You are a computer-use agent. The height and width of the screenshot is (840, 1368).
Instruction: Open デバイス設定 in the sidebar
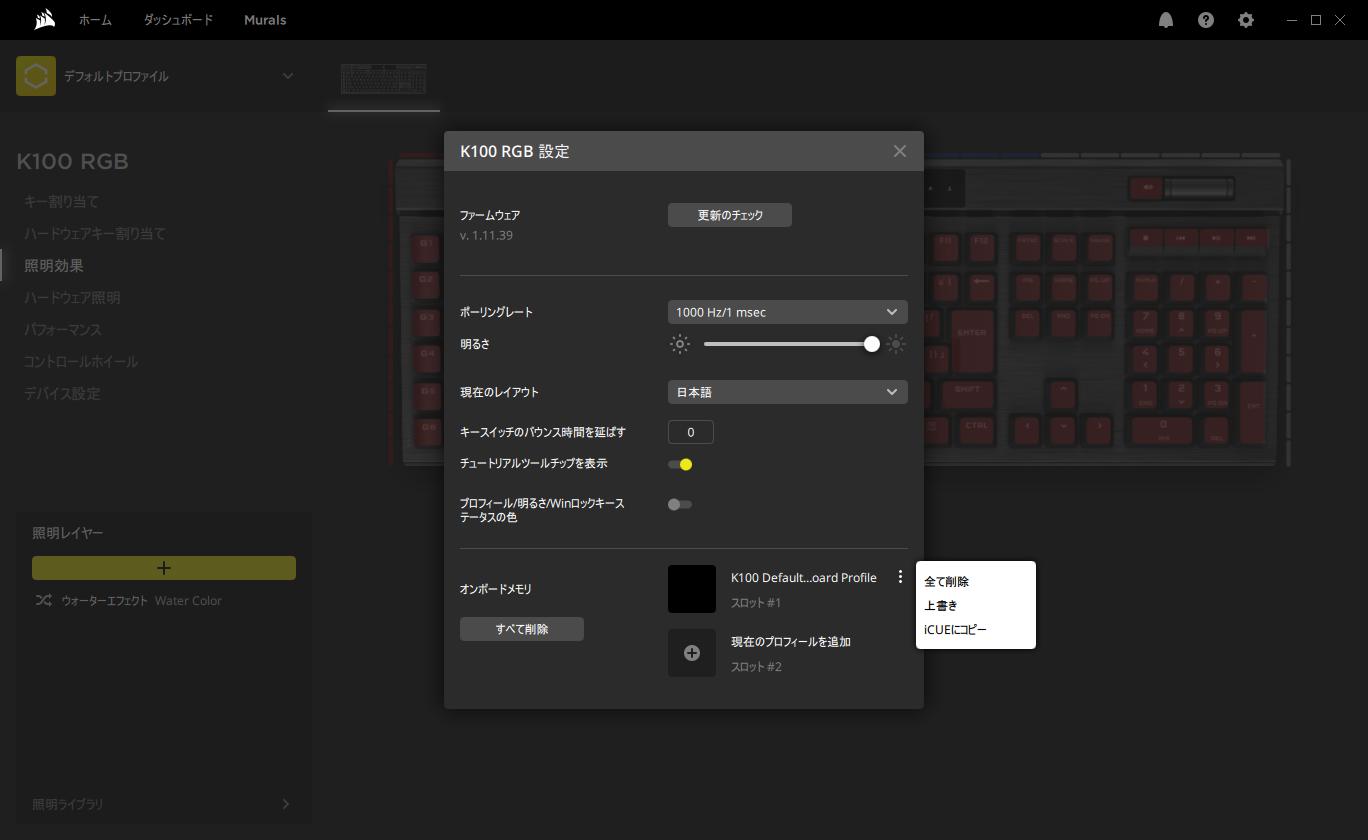62,394
